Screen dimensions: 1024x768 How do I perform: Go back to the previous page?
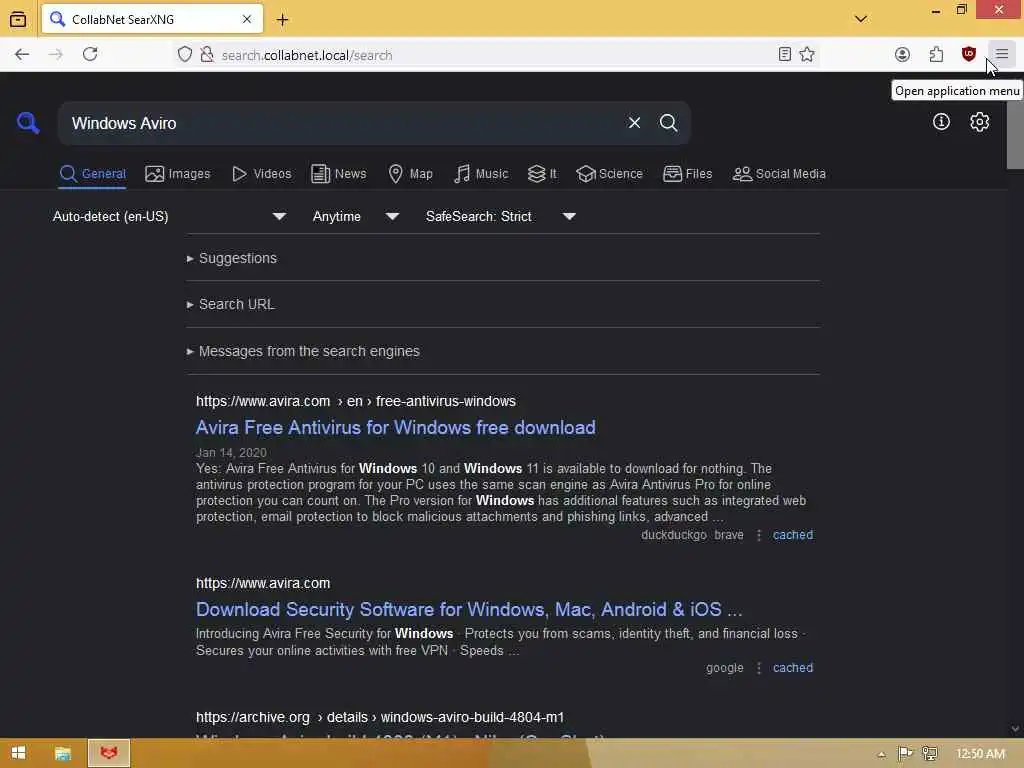coord(22,54)
